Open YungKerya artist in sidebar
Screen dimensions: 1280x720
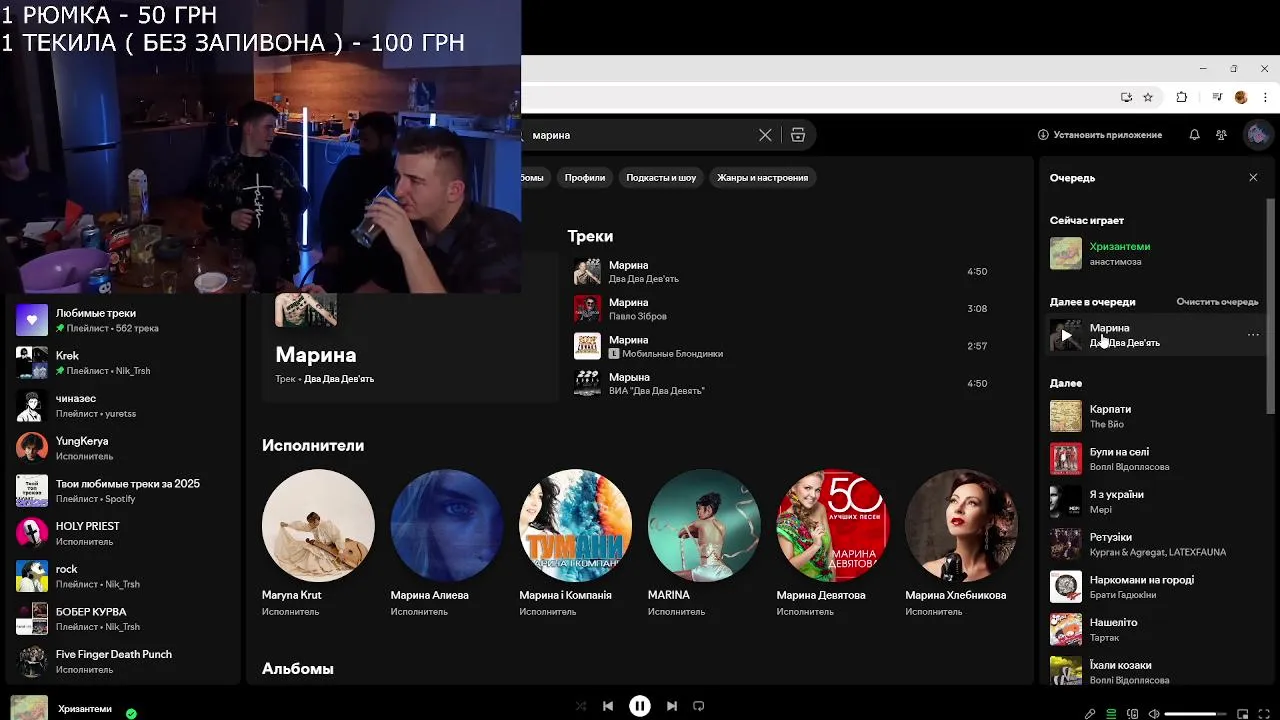click(x=122, y=448)
